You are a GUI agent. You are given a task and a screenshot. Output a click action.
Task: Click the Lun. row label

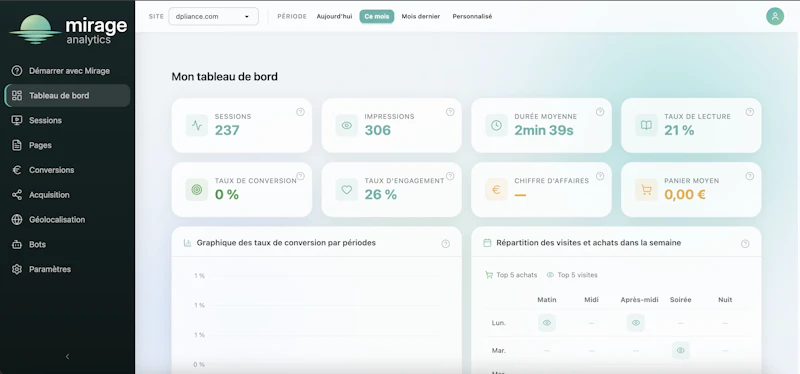[x=498, y=323]
